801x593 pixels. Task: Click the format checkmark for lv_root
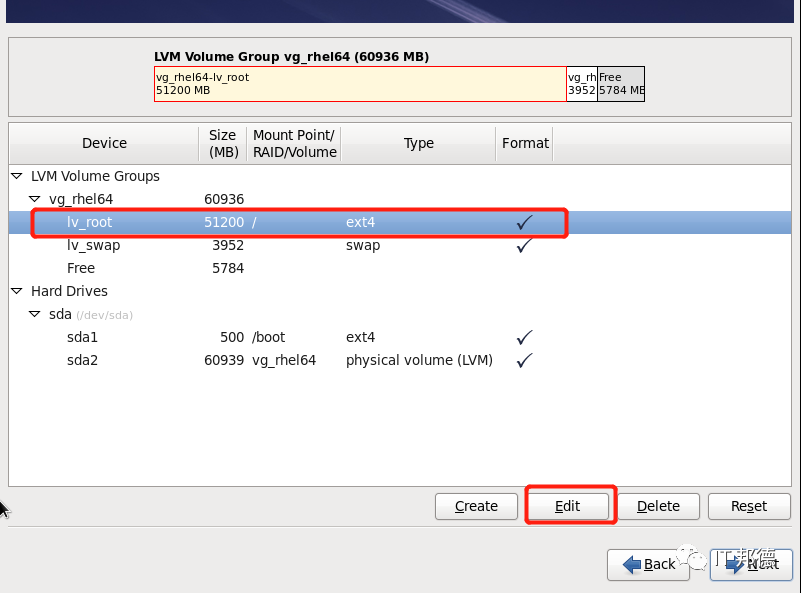click(x=525, y=222)
